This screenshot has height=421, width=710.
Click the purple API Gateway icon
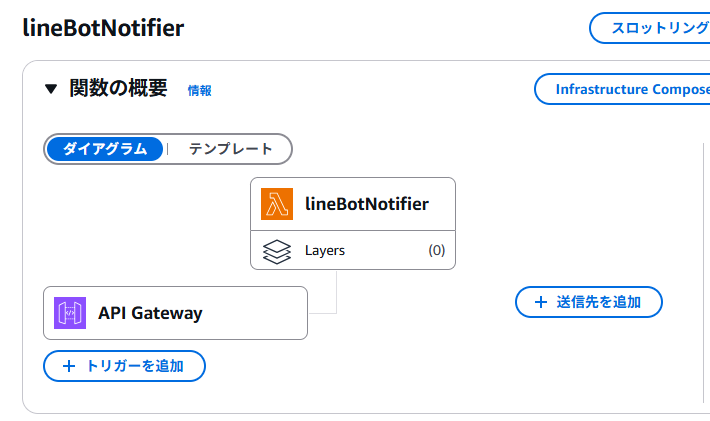coord(70,313)
